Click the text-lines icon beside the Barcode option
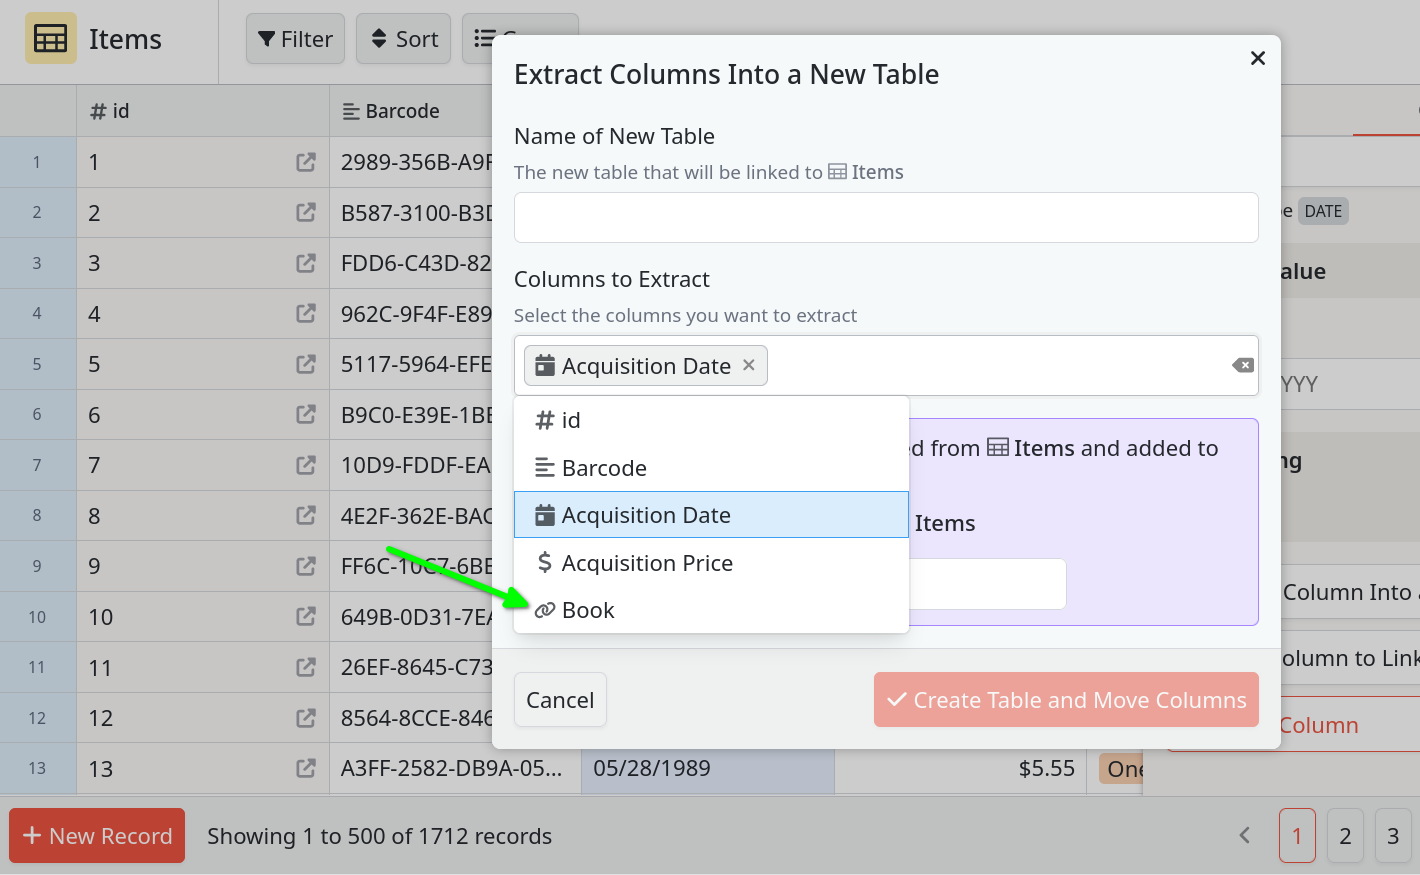Screen dimensions: 1420x875 pyautogui.click(x=545, y=467)
